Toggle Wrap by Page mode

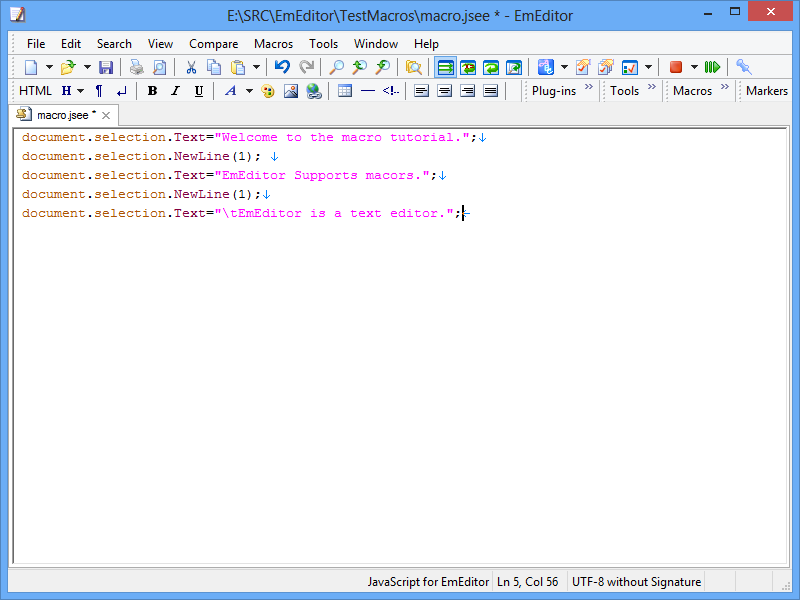(x=514, y=67)
